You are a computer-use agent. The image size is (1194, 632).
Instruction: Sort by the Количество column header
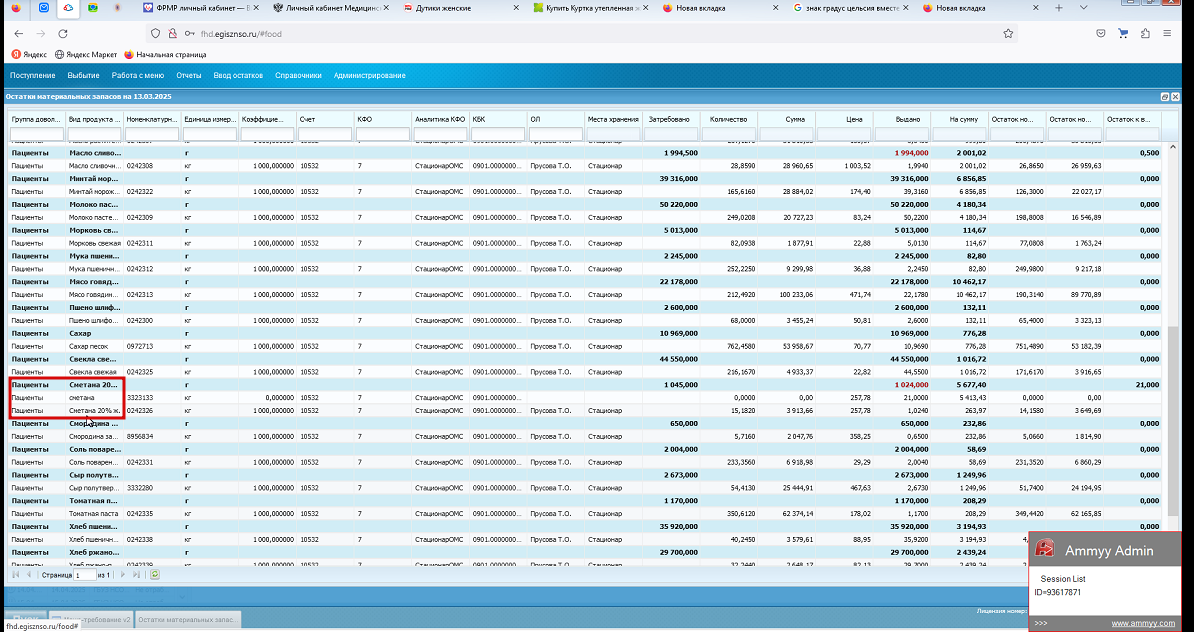[729, 120]
